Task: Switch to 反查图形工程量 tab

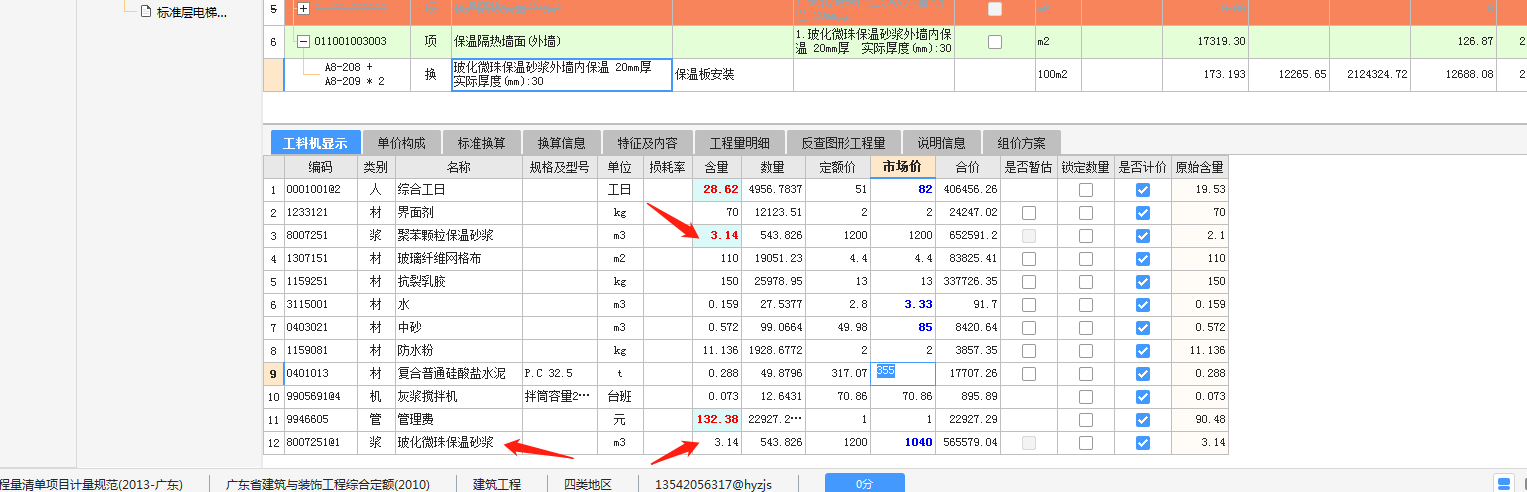Action: coord(844,142)
